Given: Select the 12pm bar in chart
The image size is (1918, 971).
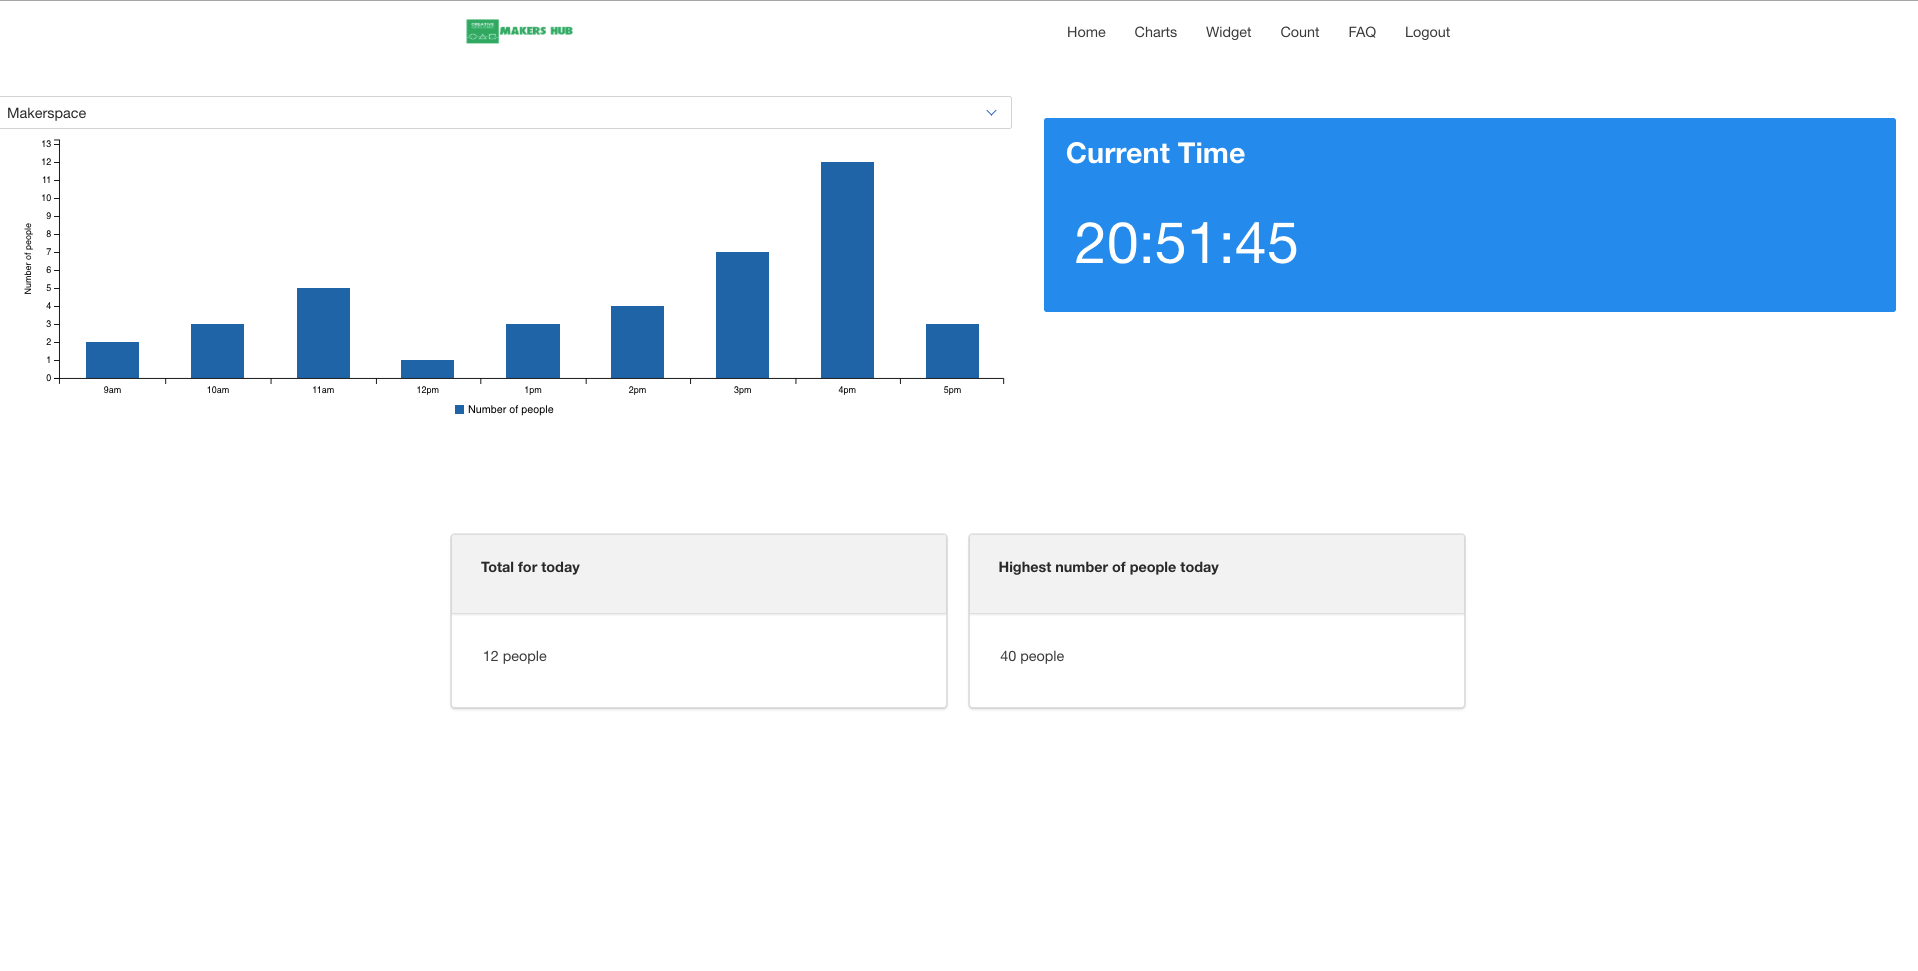Looking at the screenshot, I should (427, 369).
